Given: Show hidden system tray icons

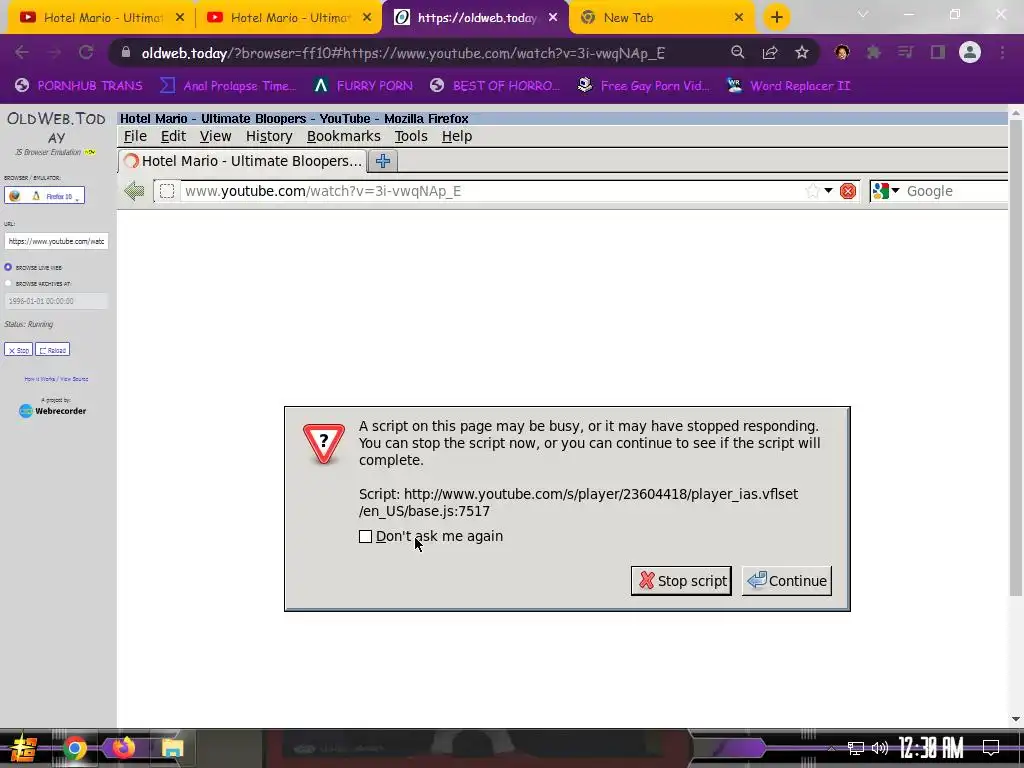Looking at the screenshot, I should [831, 748].
